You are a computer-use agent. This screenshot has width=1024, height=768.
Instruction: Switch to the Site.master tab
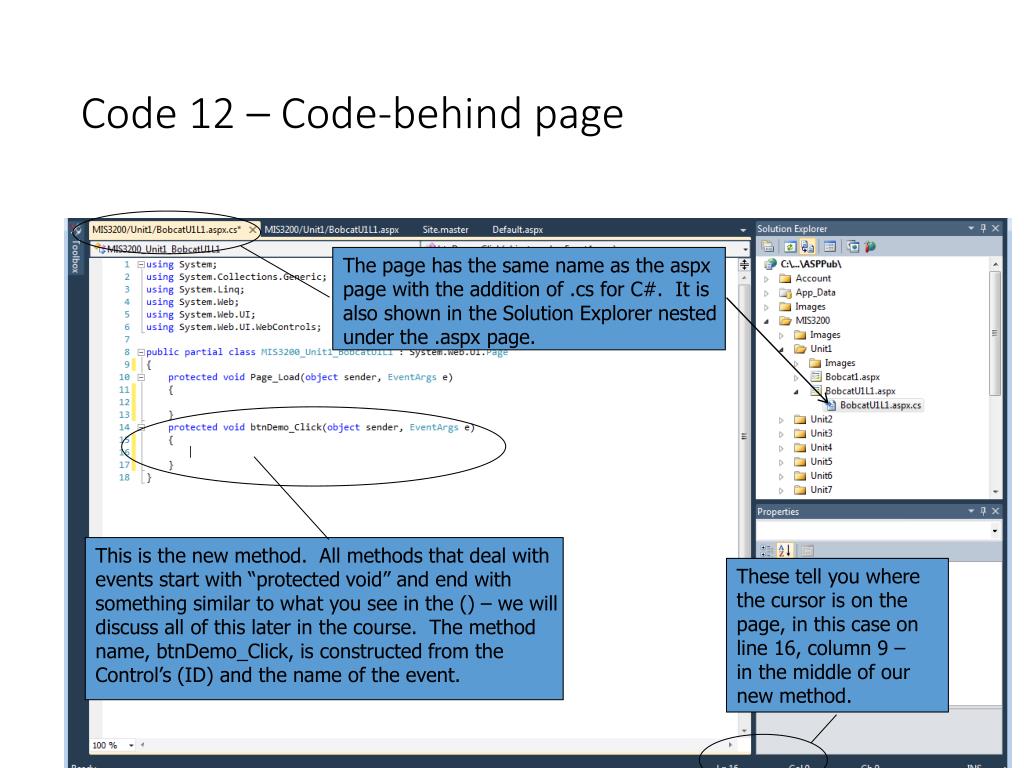tap(445, 230)
